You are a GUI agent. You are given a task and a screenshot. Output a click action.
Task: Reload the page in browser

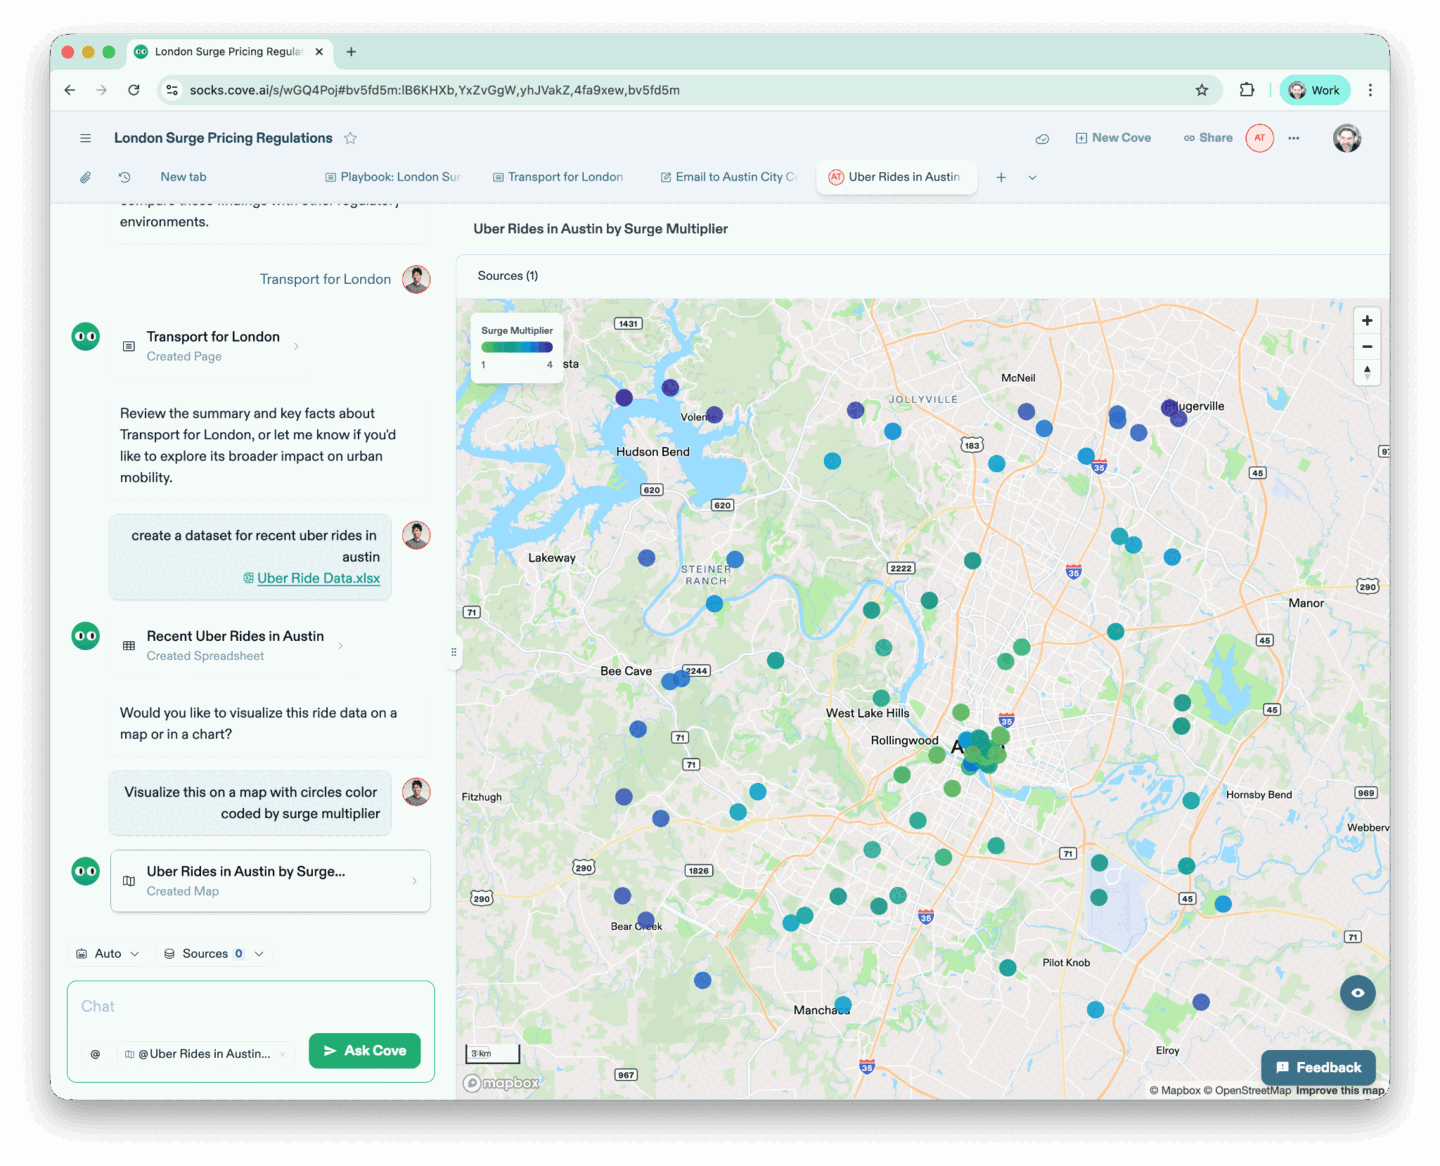click(x=134, y=90)
